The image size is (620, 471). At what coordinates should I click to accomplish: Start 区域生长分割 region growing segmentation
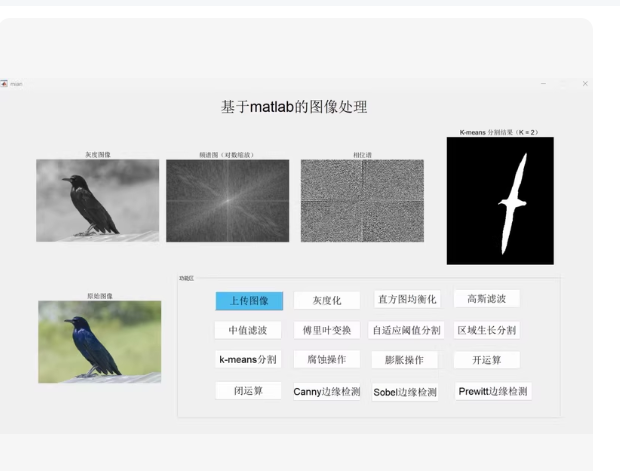point(487,330)
